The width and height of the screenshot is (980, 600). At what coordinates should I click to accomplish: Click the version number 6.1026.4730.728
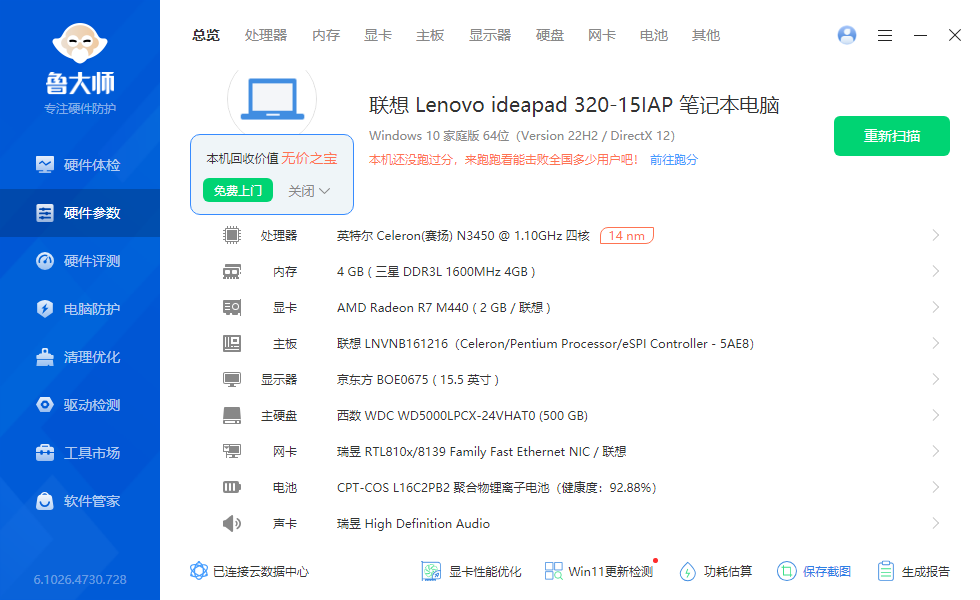80,579
